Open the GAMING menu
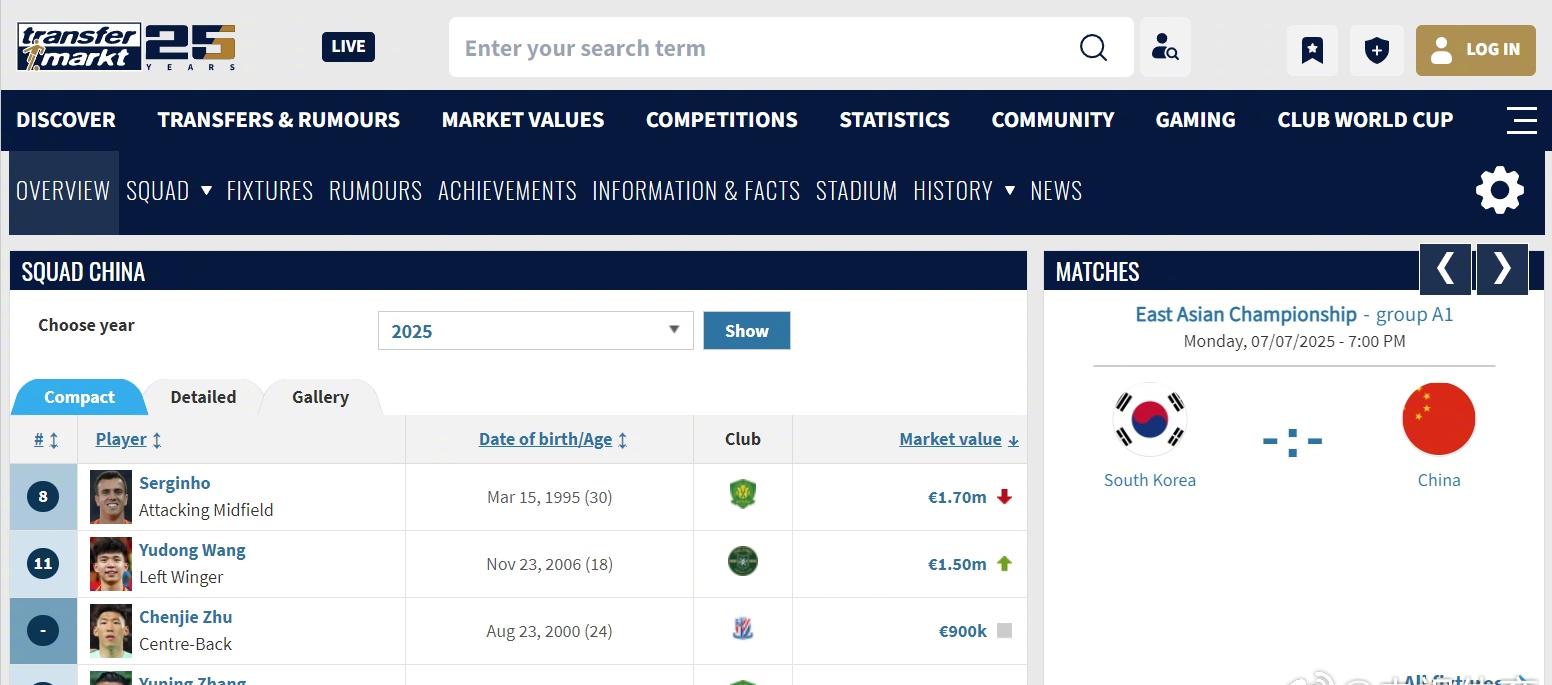 click(1196, 120)
